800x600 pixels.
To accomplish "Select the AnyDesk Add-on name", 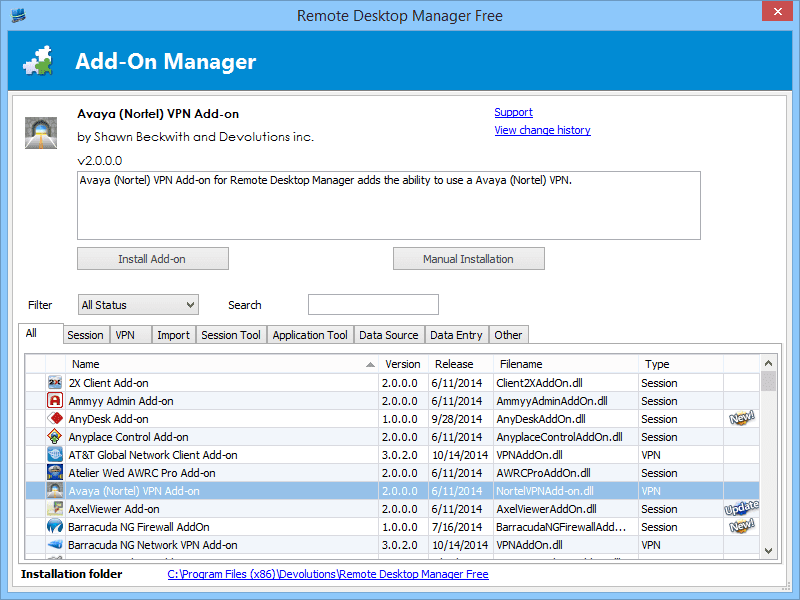I will [109, 419].
